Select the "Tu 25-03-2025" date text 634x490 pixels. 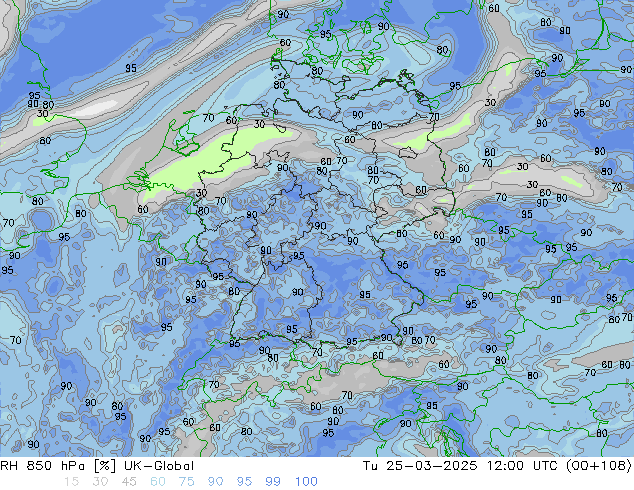pyautogui.click(x=420, y=466)
